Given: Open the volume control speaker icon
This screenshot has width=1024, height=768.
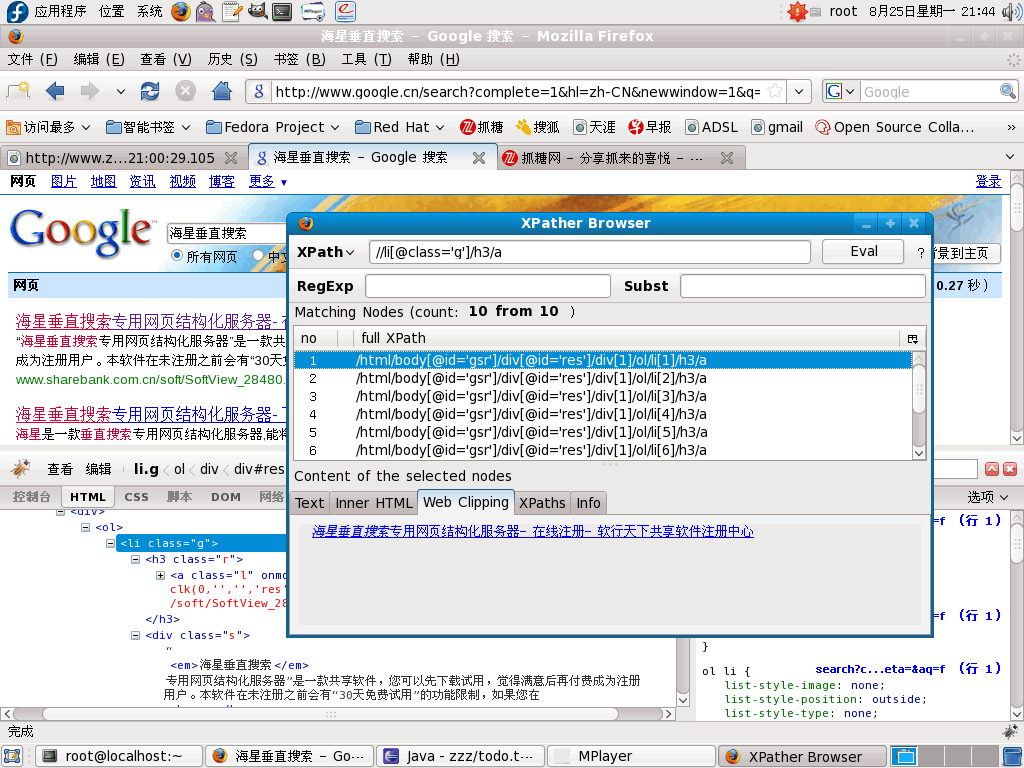Looking at the screenshot, I should pos(1010,11).
